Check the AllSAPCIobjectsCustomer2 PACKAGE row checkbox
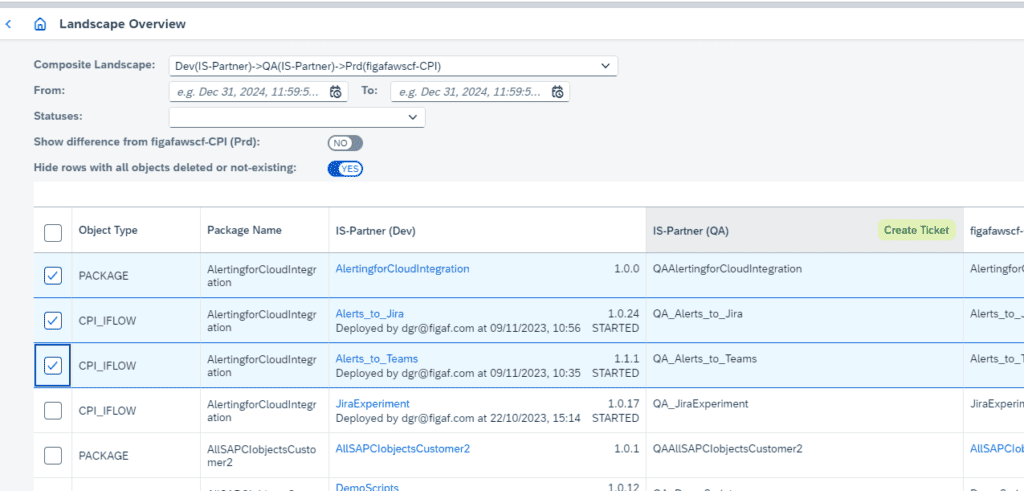Screen dimensions: 1024x491 point(53,456)
